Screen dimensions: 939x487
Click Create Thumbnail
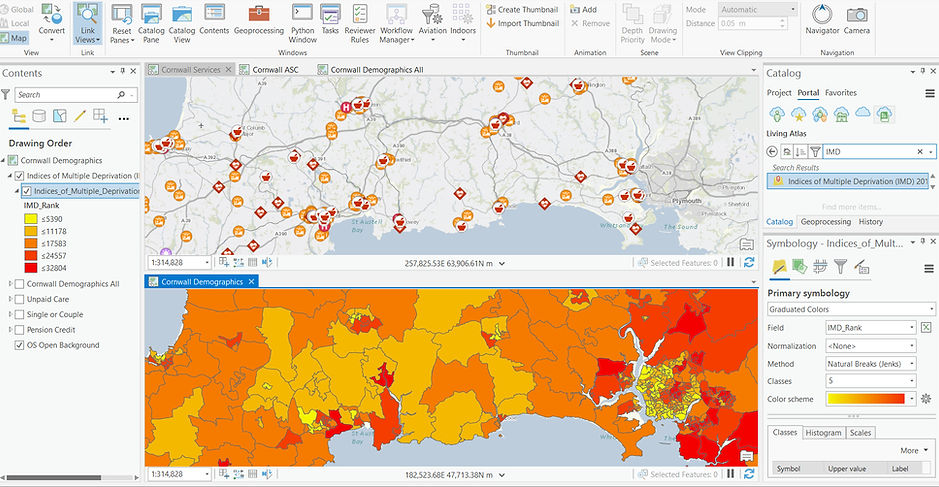click(x=522, y=10)
